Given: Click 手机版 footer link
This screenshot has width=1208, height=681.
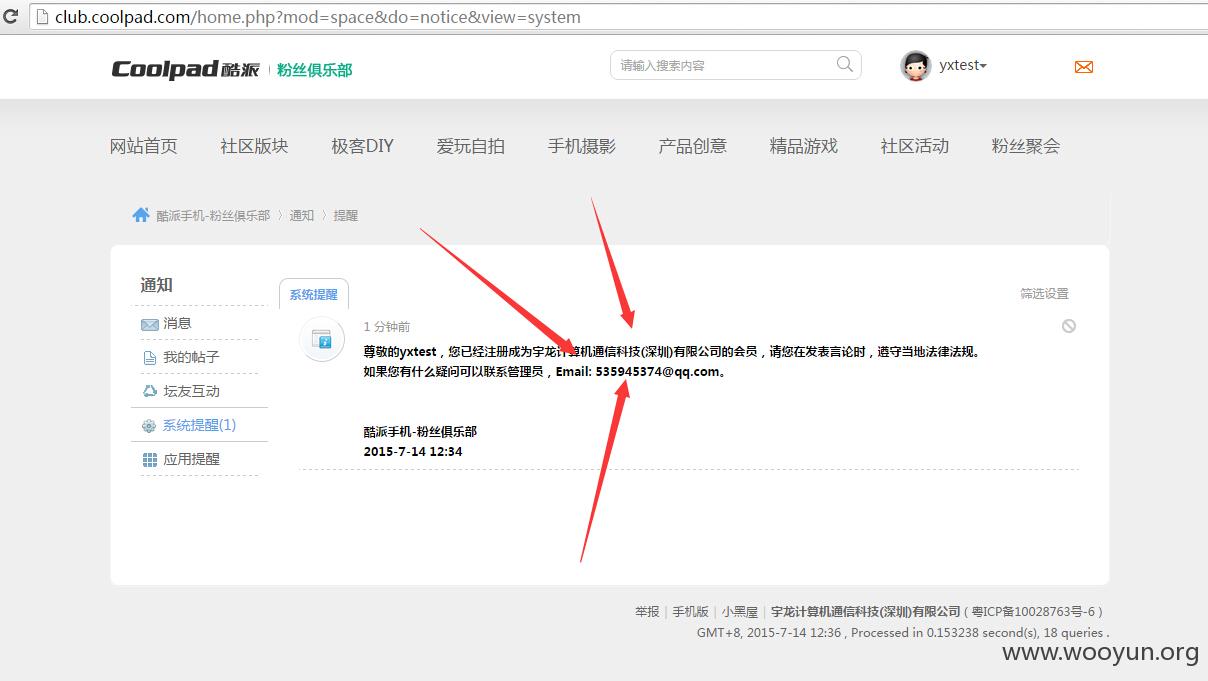Looking at the screenshot, I should point(690,611).
